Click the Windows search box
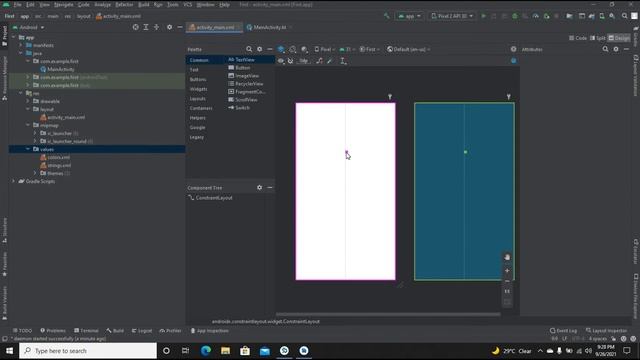The height and width of the screenshot is (360, 640). [x=88, y=351]
